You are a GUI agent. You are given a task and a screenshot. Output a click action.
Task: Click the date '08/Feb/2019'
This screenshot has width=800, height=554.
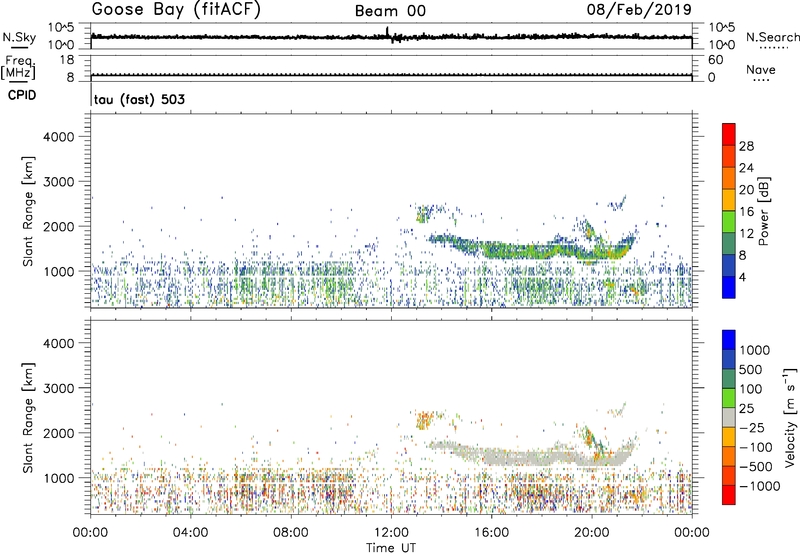tap(639, 9)
